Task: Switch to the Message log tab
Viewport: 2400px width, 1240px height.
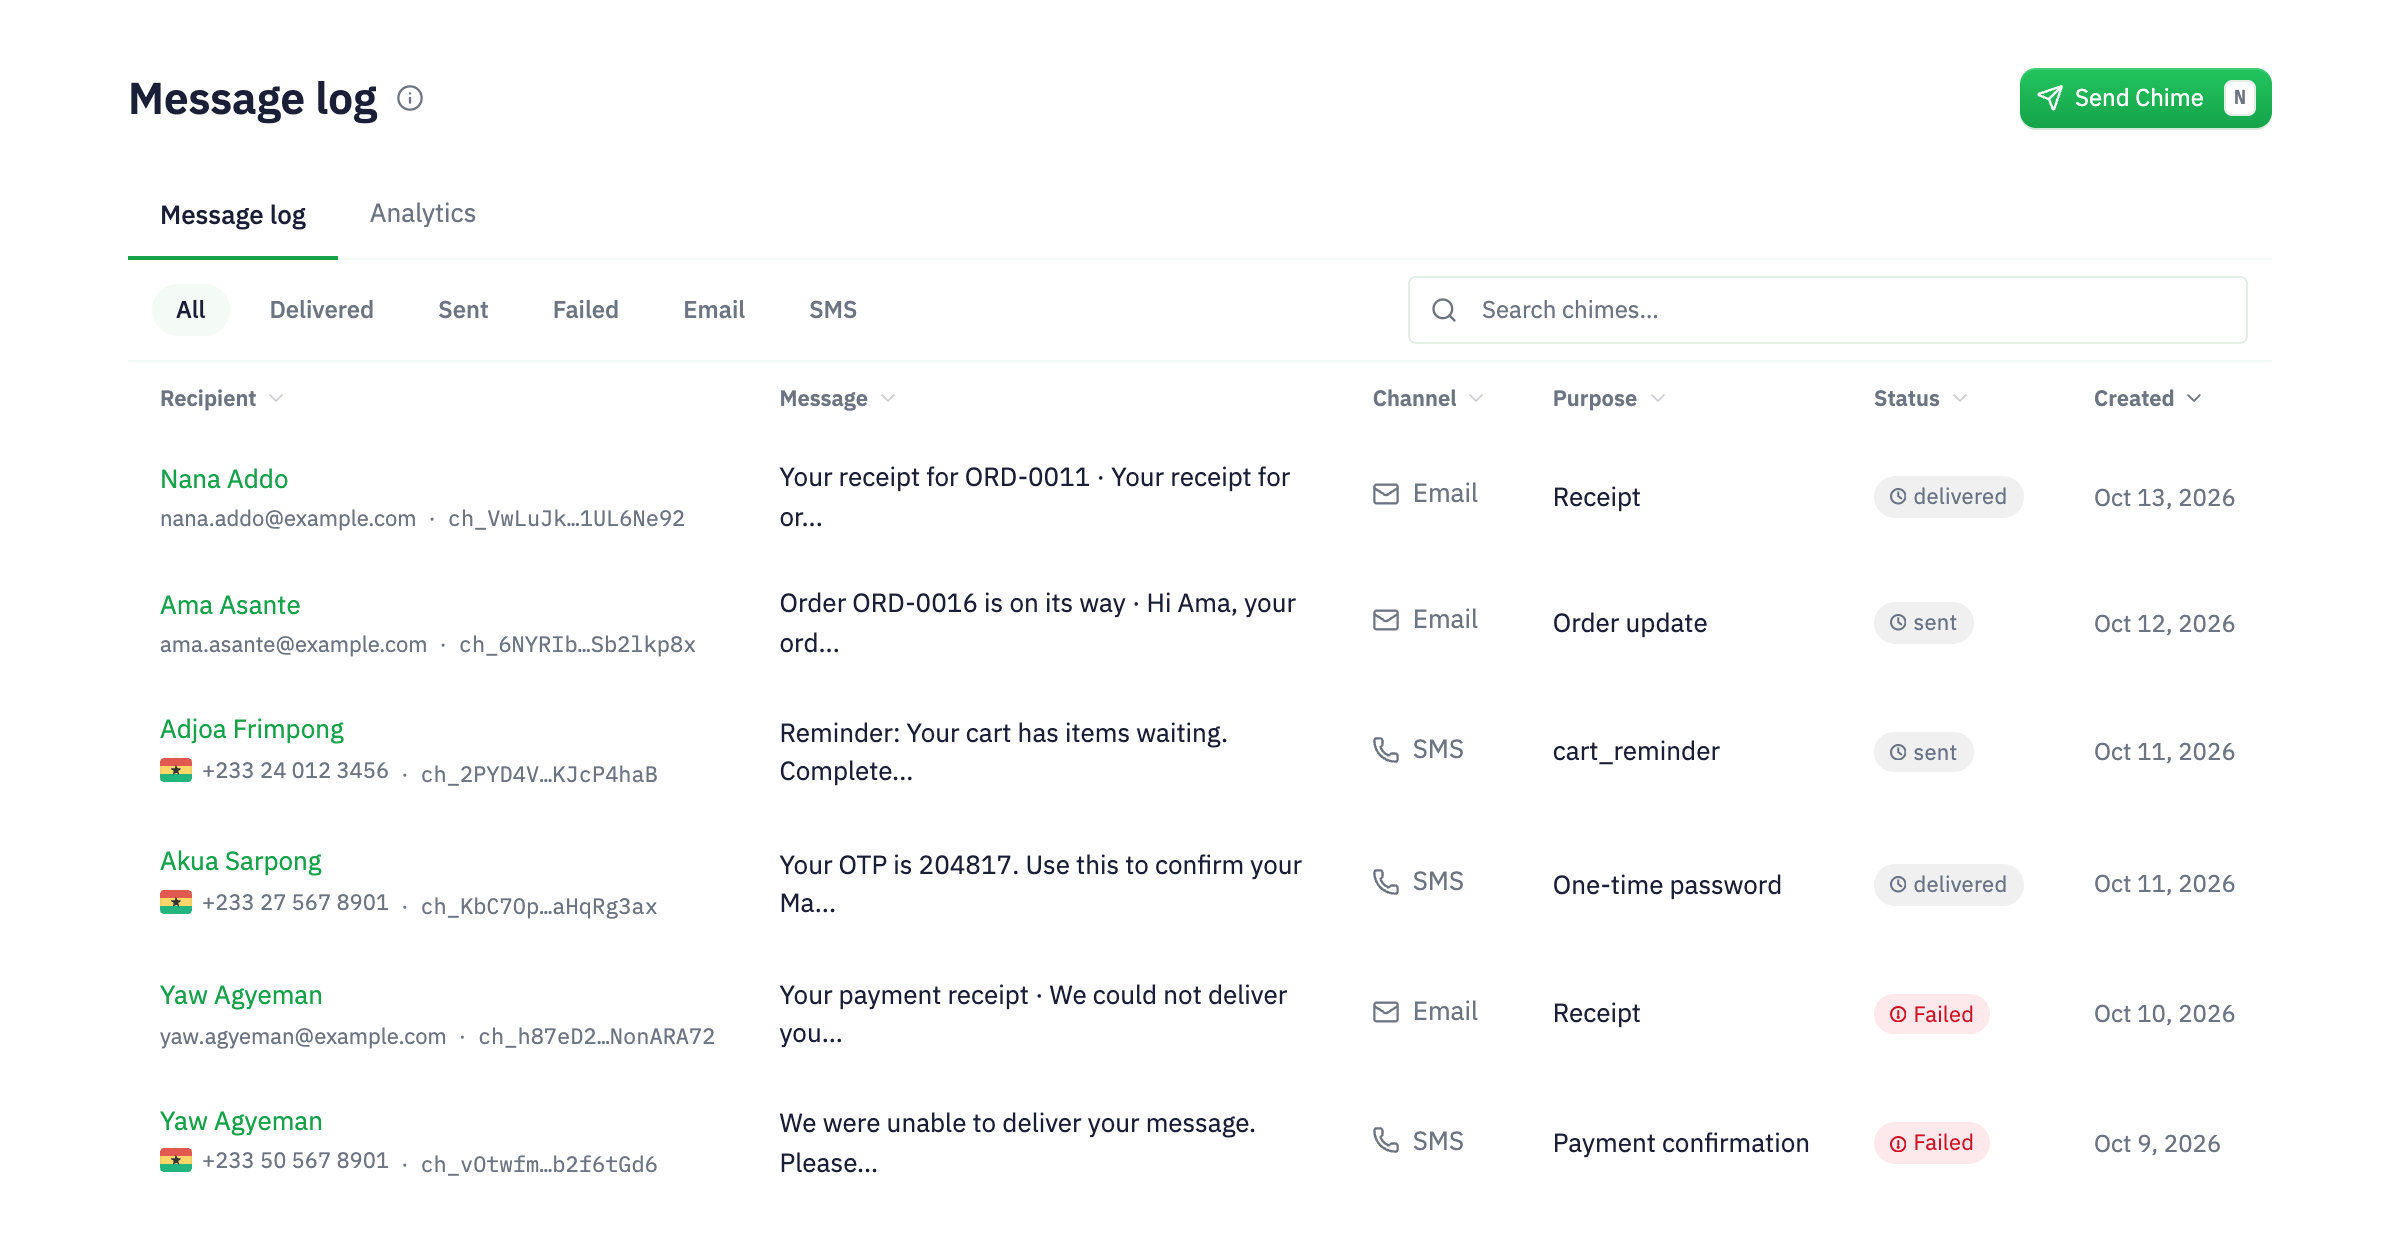Action: (x=233, y=215)
